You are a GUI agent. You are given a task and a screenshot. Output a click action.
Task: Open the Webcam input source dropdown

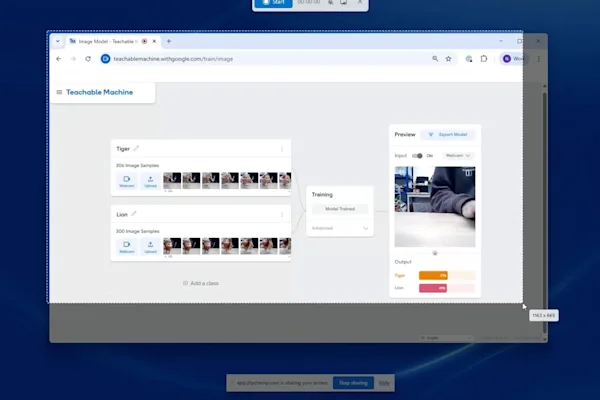click(458, 156)
